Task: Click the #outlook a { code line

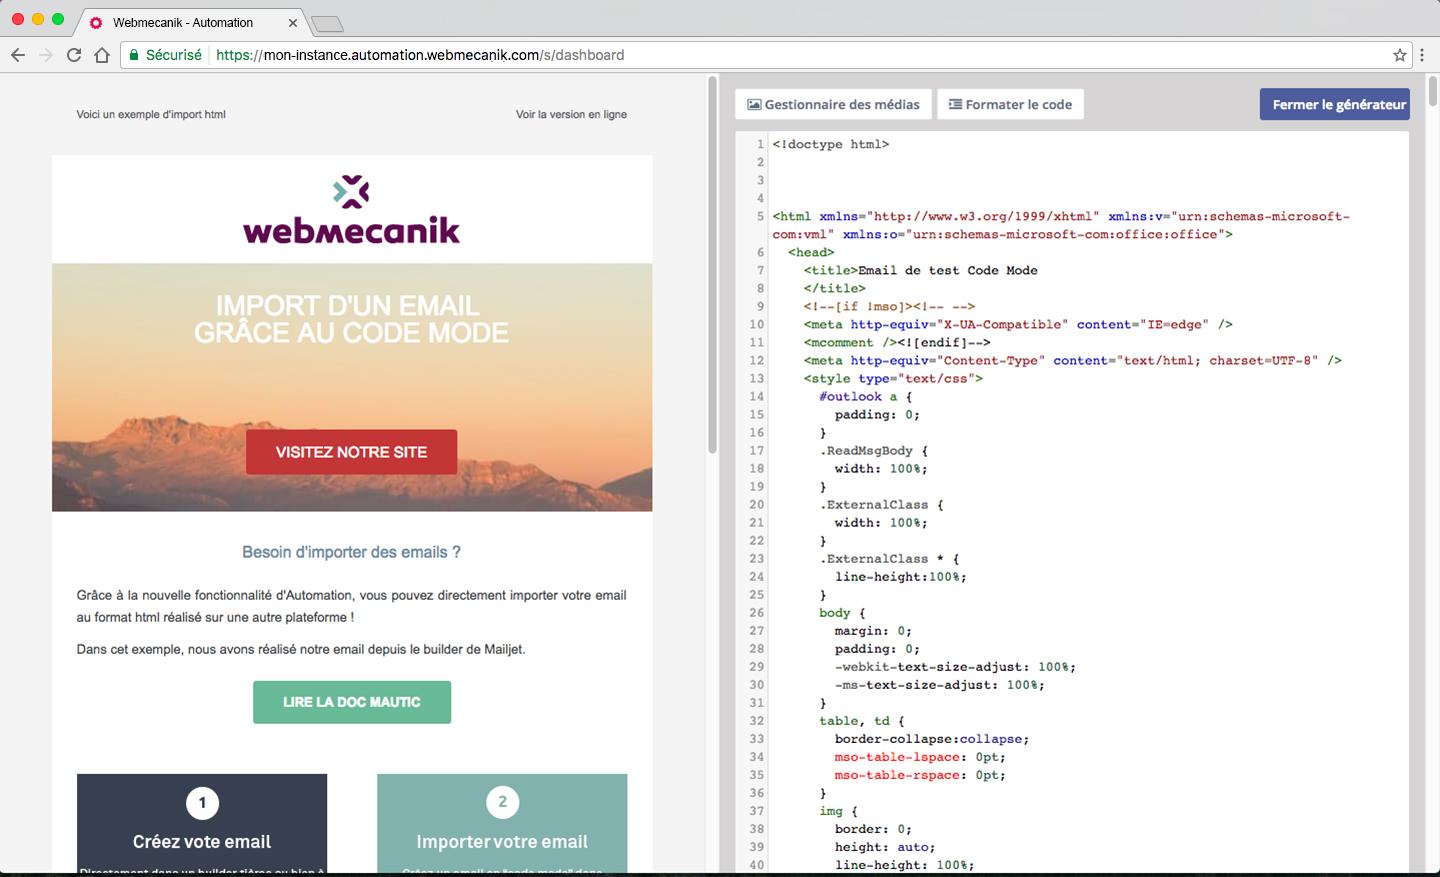Action: tap(865, 396)
